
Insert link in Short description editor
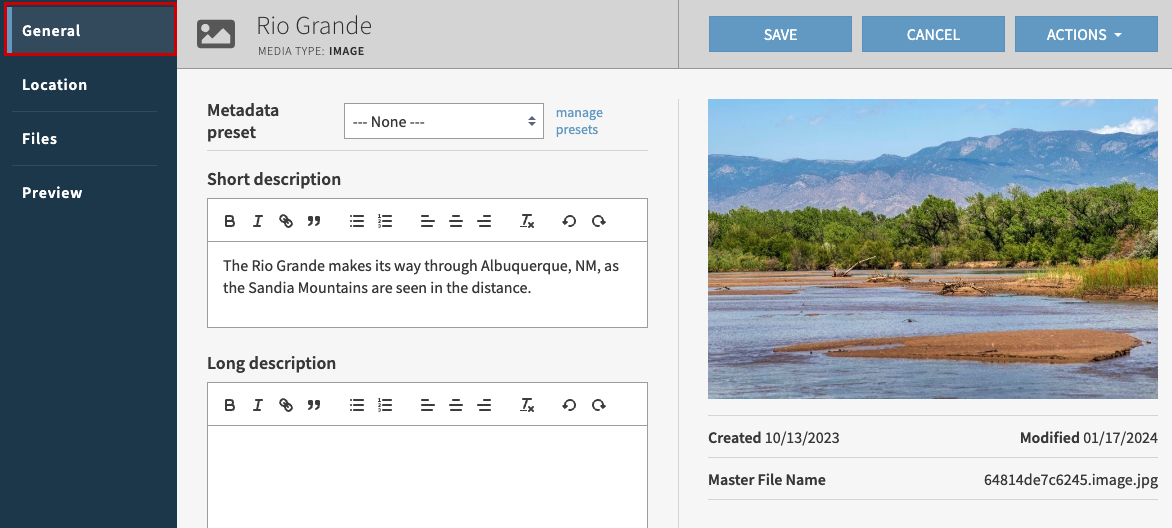286,221
